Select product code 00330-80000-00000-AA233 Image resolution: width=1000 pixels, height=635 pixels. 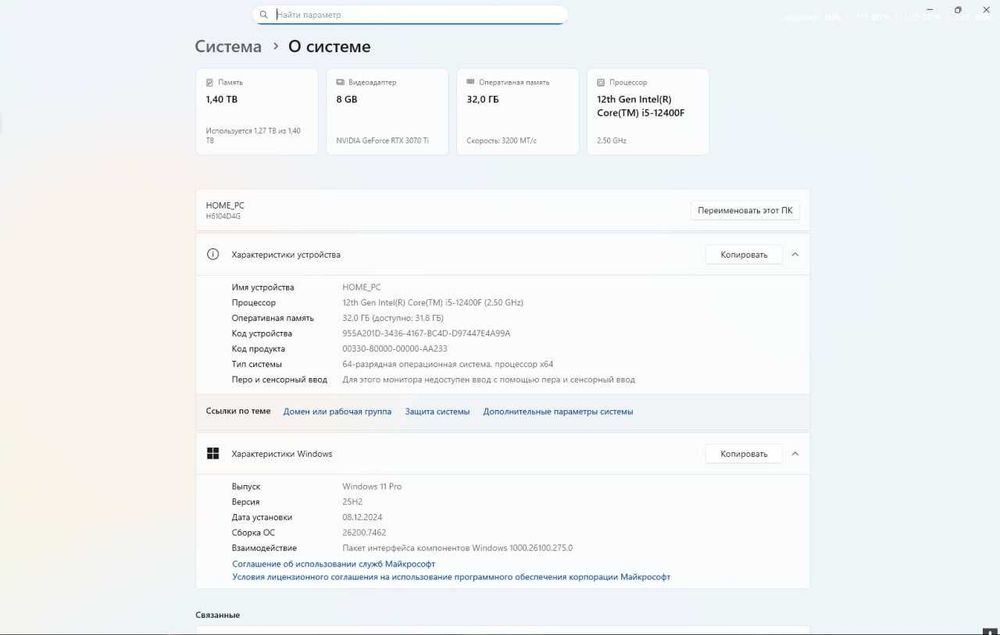pyautogui.click(x=395, y=349)
